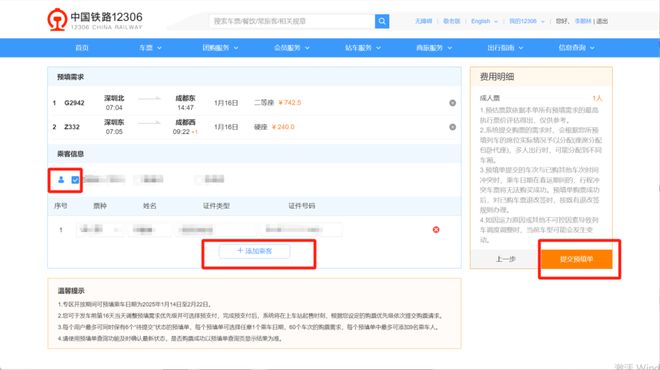Open the 我的12306 account dropdown
The width and height of the screenshot is (660, 370).
[527, 21]
